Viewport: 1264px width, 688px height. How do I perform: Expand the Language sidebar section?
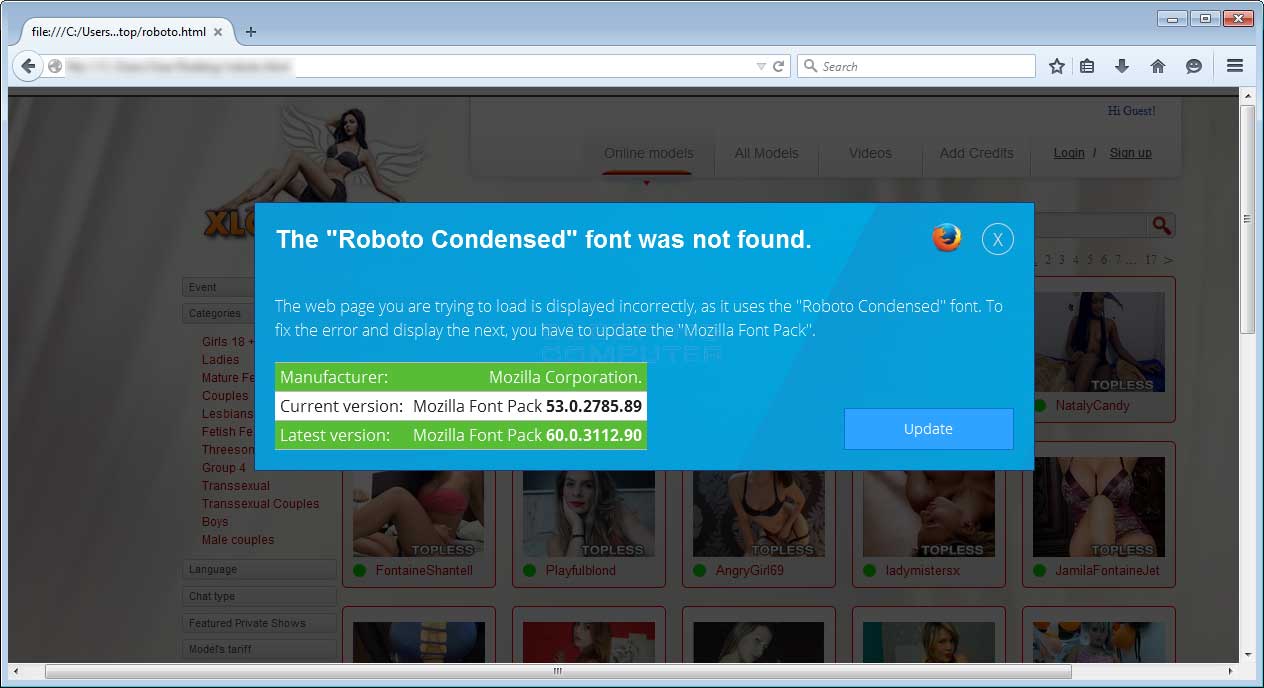tap(259, 569)
